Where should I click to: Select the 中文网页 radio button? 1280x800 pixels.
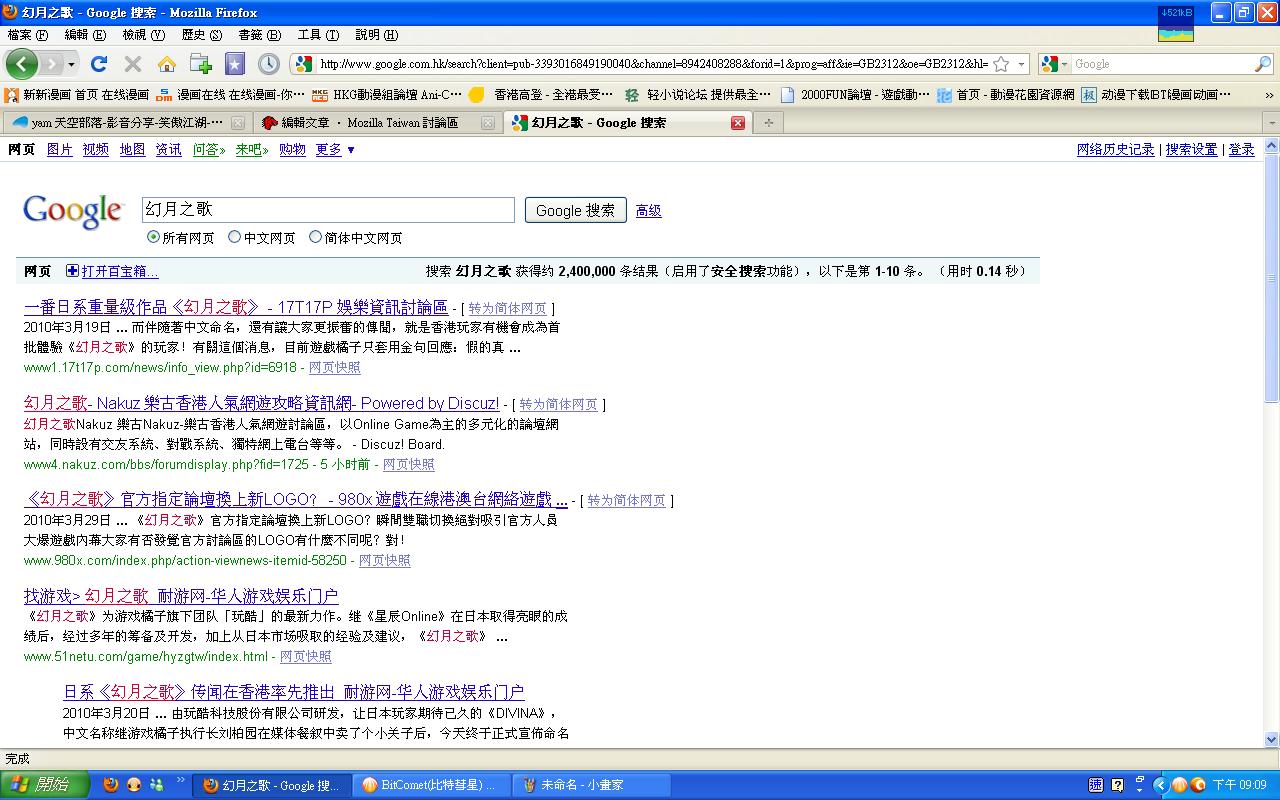point(235,237)
